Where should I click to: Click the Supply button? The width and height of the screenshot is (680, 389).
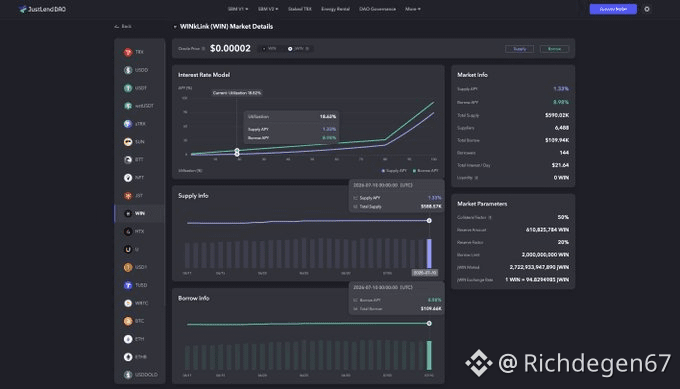coord(520,49)
